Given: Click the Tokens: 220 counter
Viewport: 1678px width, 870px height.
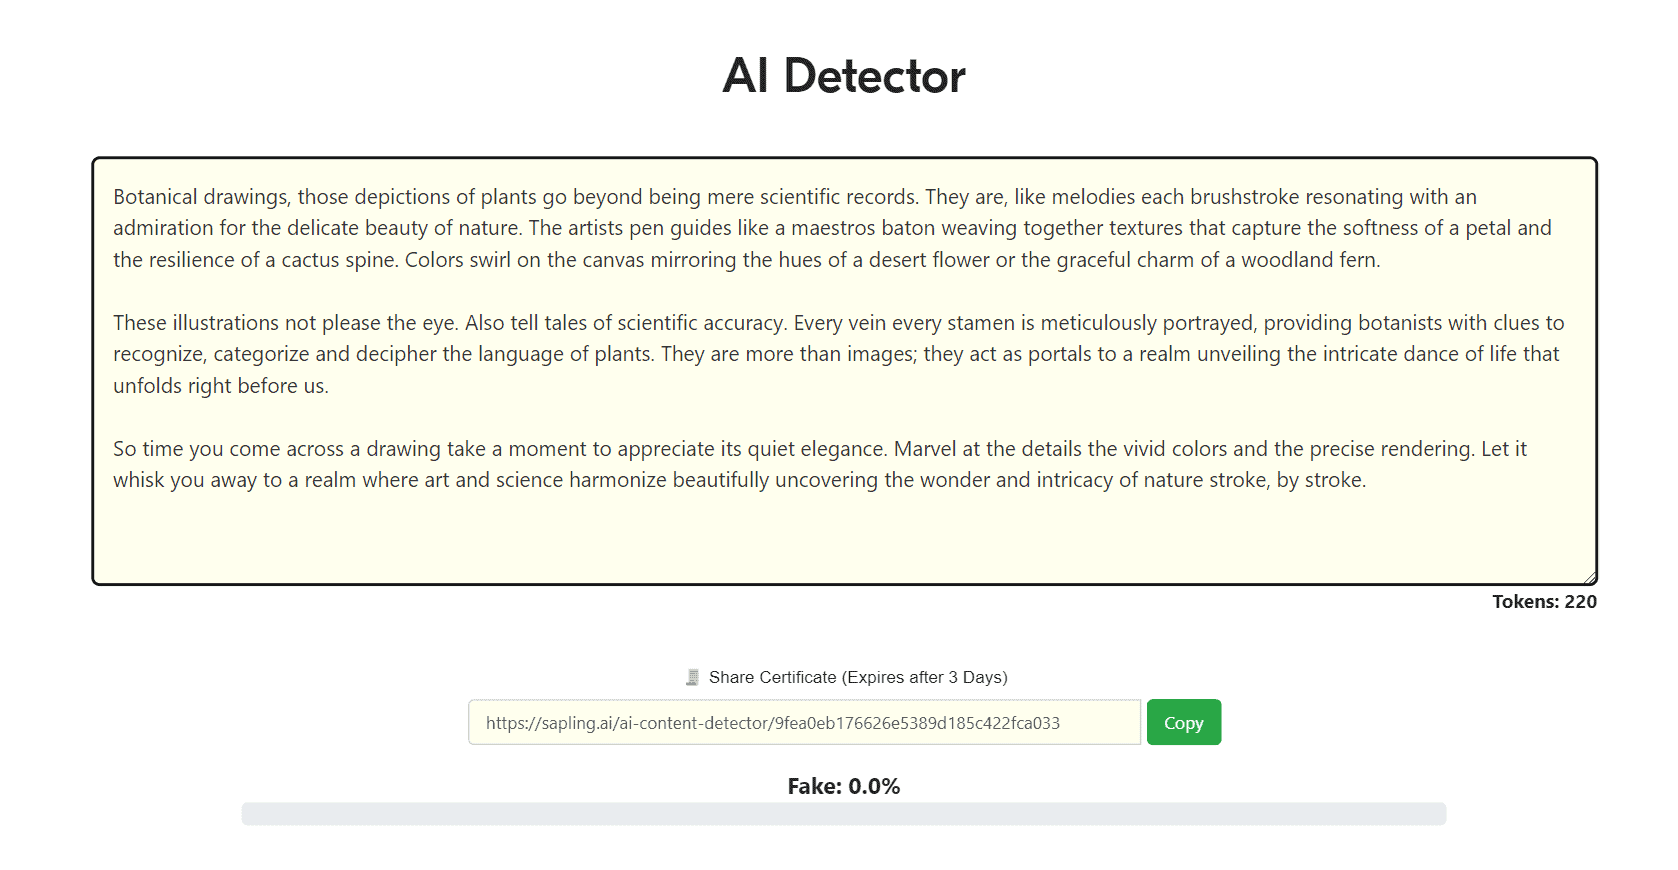Looking at the screenshot, I should click(x=1544, y=602).
